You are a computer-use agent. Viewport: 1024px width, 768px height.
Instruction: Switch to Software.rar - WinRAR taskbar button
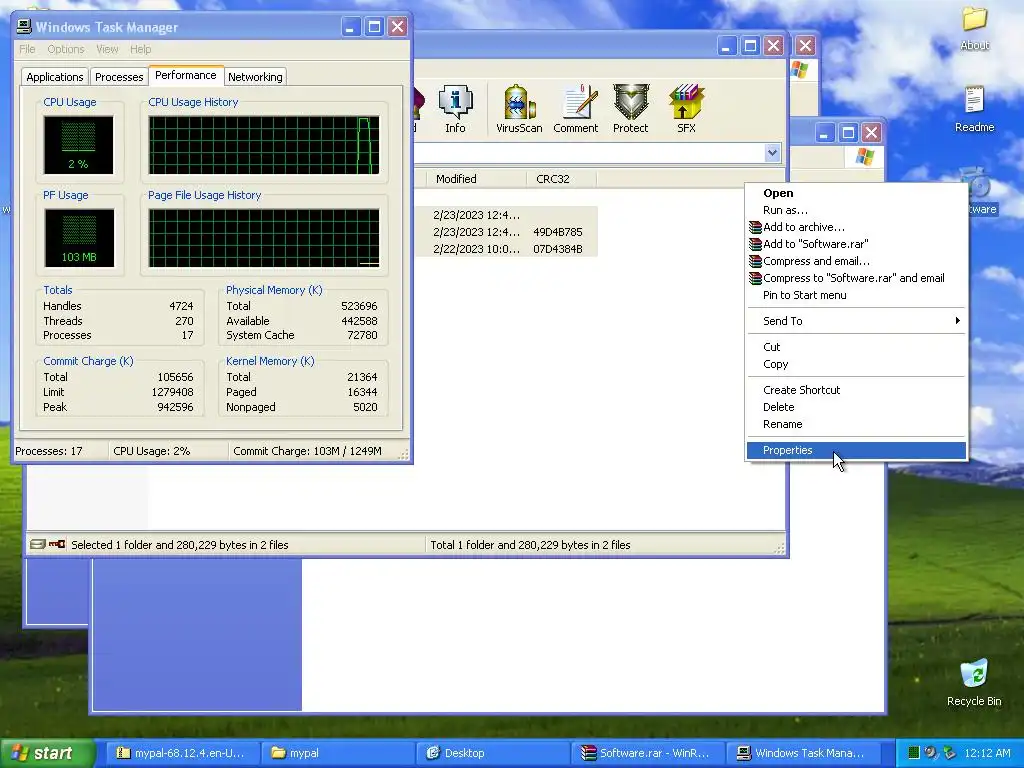[x=648, y=753]
